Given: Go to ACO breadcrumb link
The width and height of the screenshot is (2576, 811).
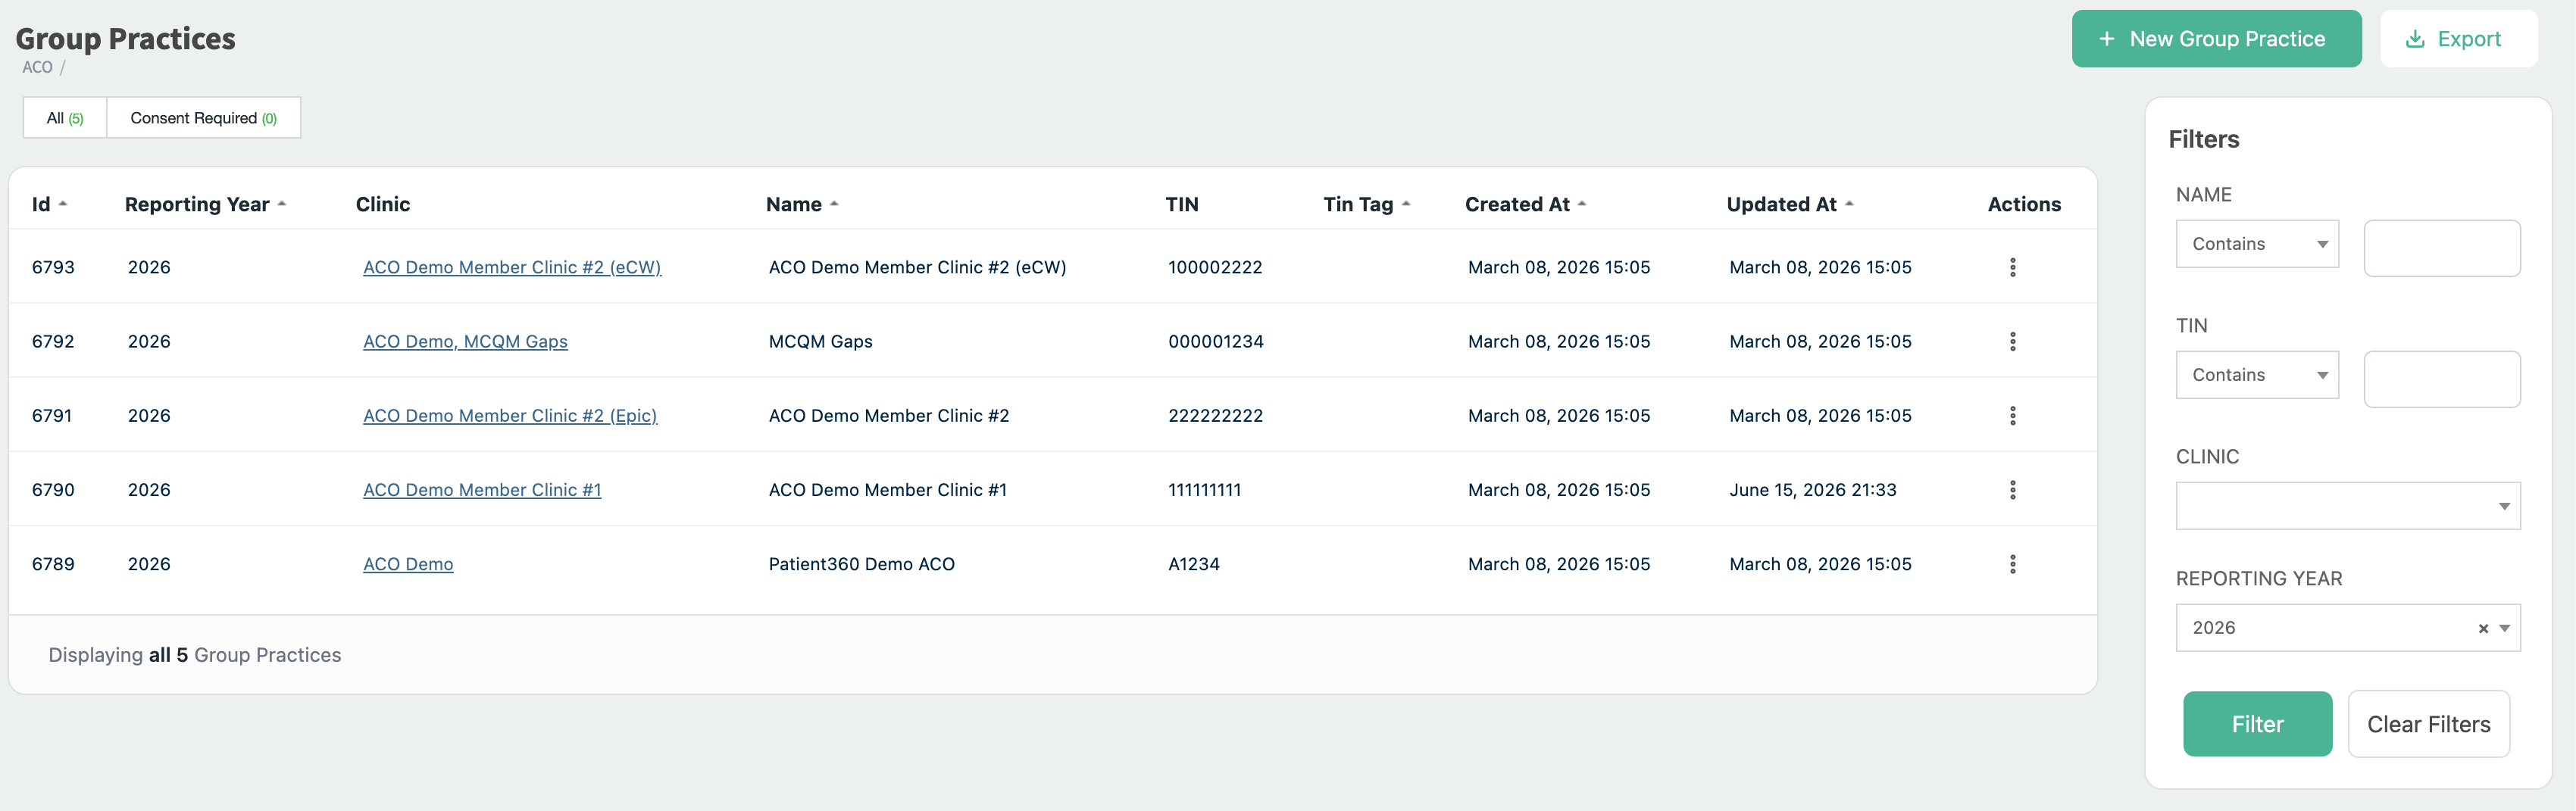Looking at the screenshot, I should tap(37, 67).
